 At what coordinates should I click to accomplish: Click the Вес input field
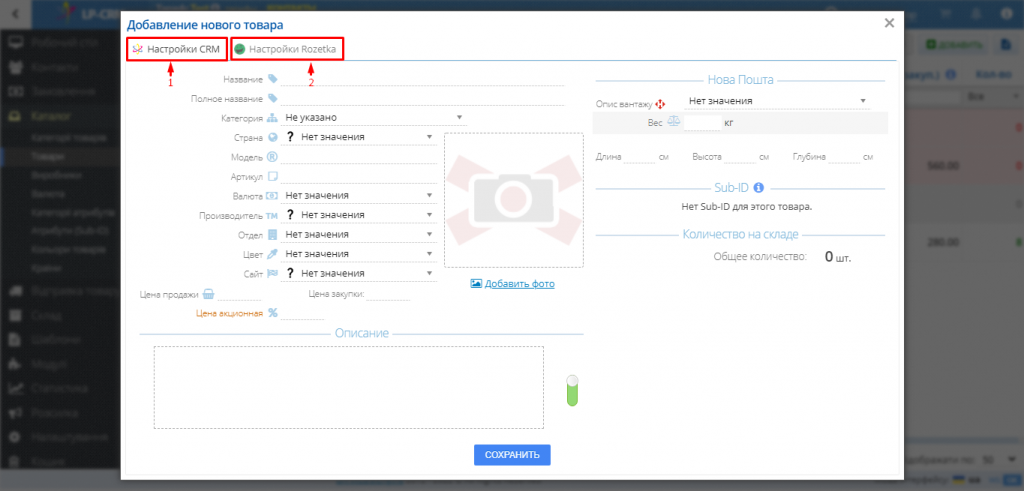click(x=702, y=122)
